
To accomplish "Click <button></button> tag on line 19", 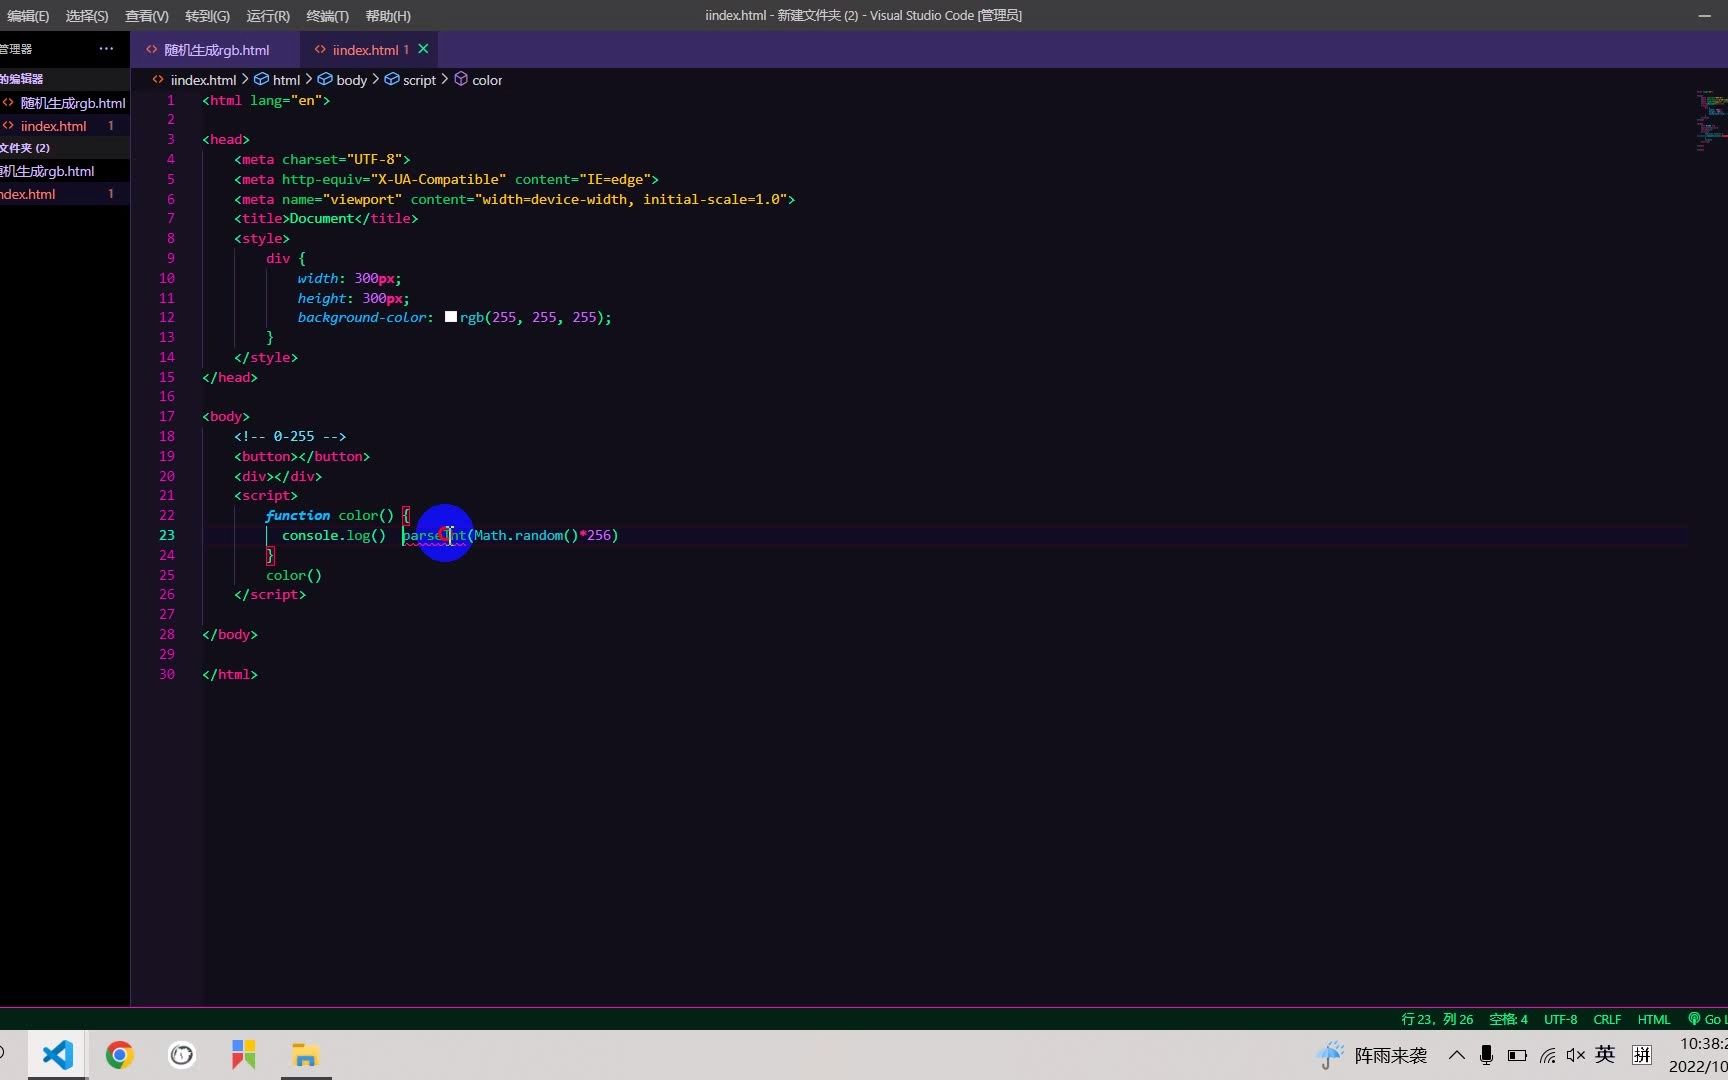I will click(302, 456).
